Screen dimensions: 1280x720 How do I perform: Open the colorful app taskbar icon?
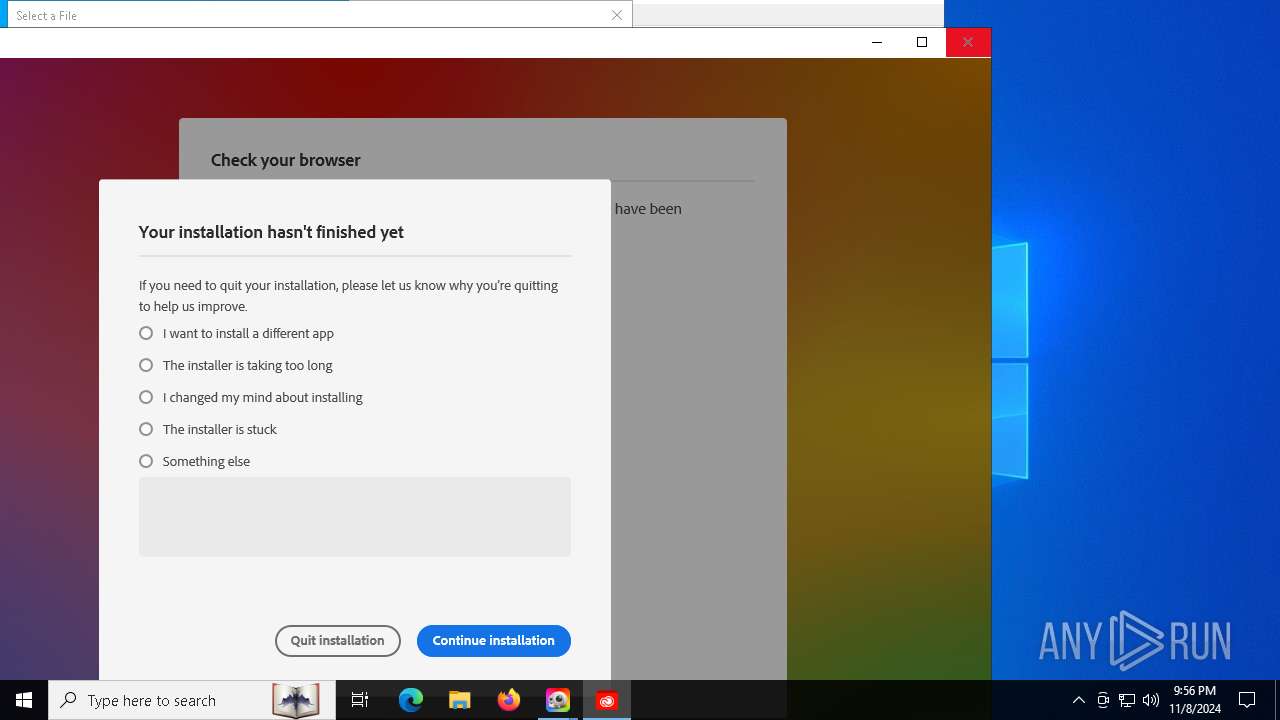pyautogui.click(x=558, y=700)
